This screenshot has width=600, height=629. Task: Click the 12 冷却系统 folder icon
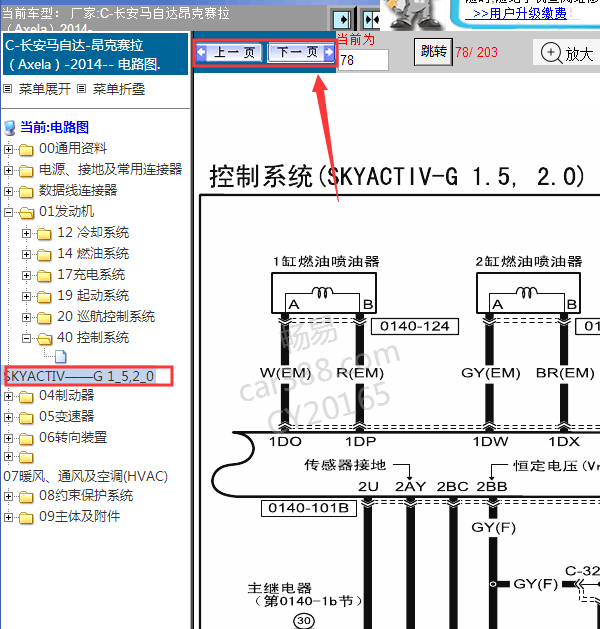44,233
